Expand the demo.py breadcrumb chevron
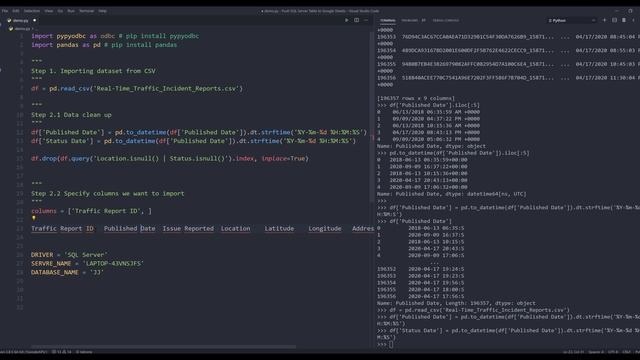Viewport: 640px width, 360px height. [32, 29]
